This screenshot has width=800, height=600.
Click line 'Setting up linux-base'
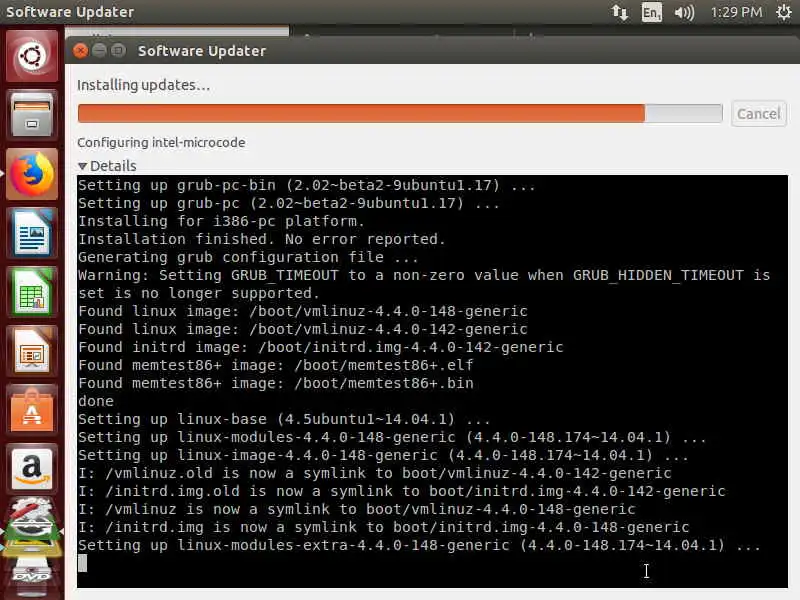284,419
